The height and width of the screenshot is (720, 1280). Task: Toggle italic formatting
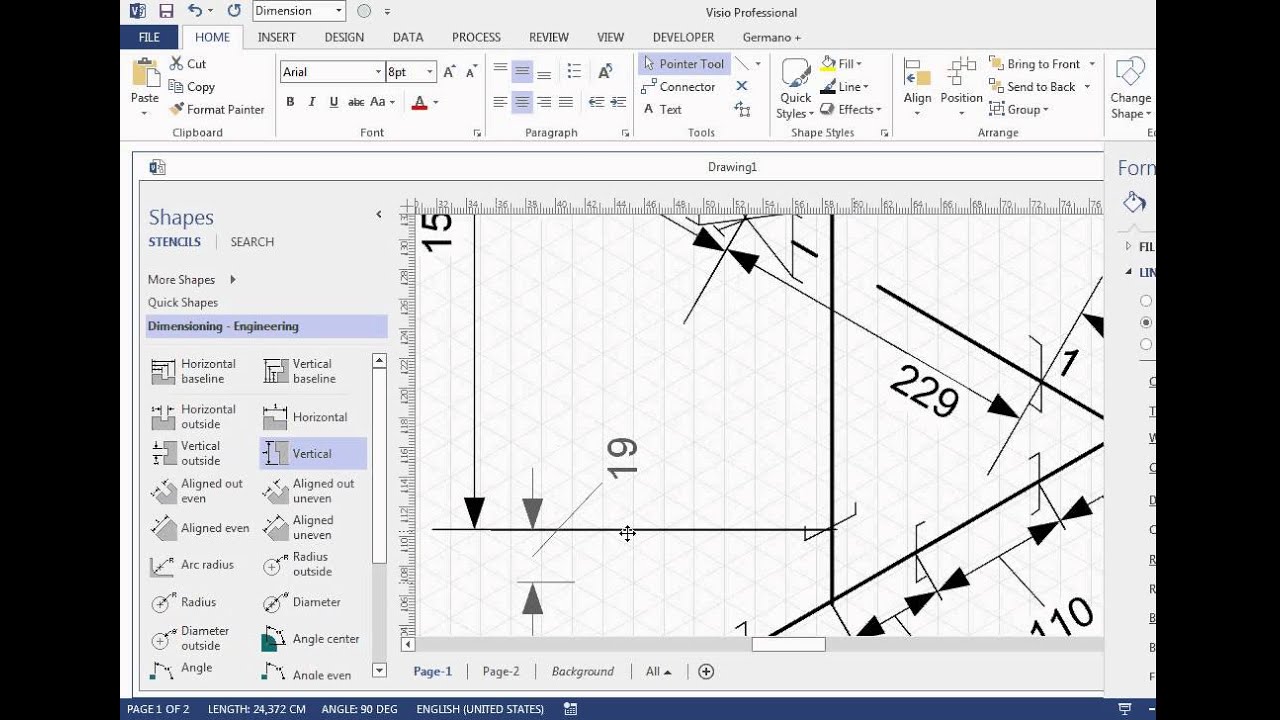click(312, 102)
